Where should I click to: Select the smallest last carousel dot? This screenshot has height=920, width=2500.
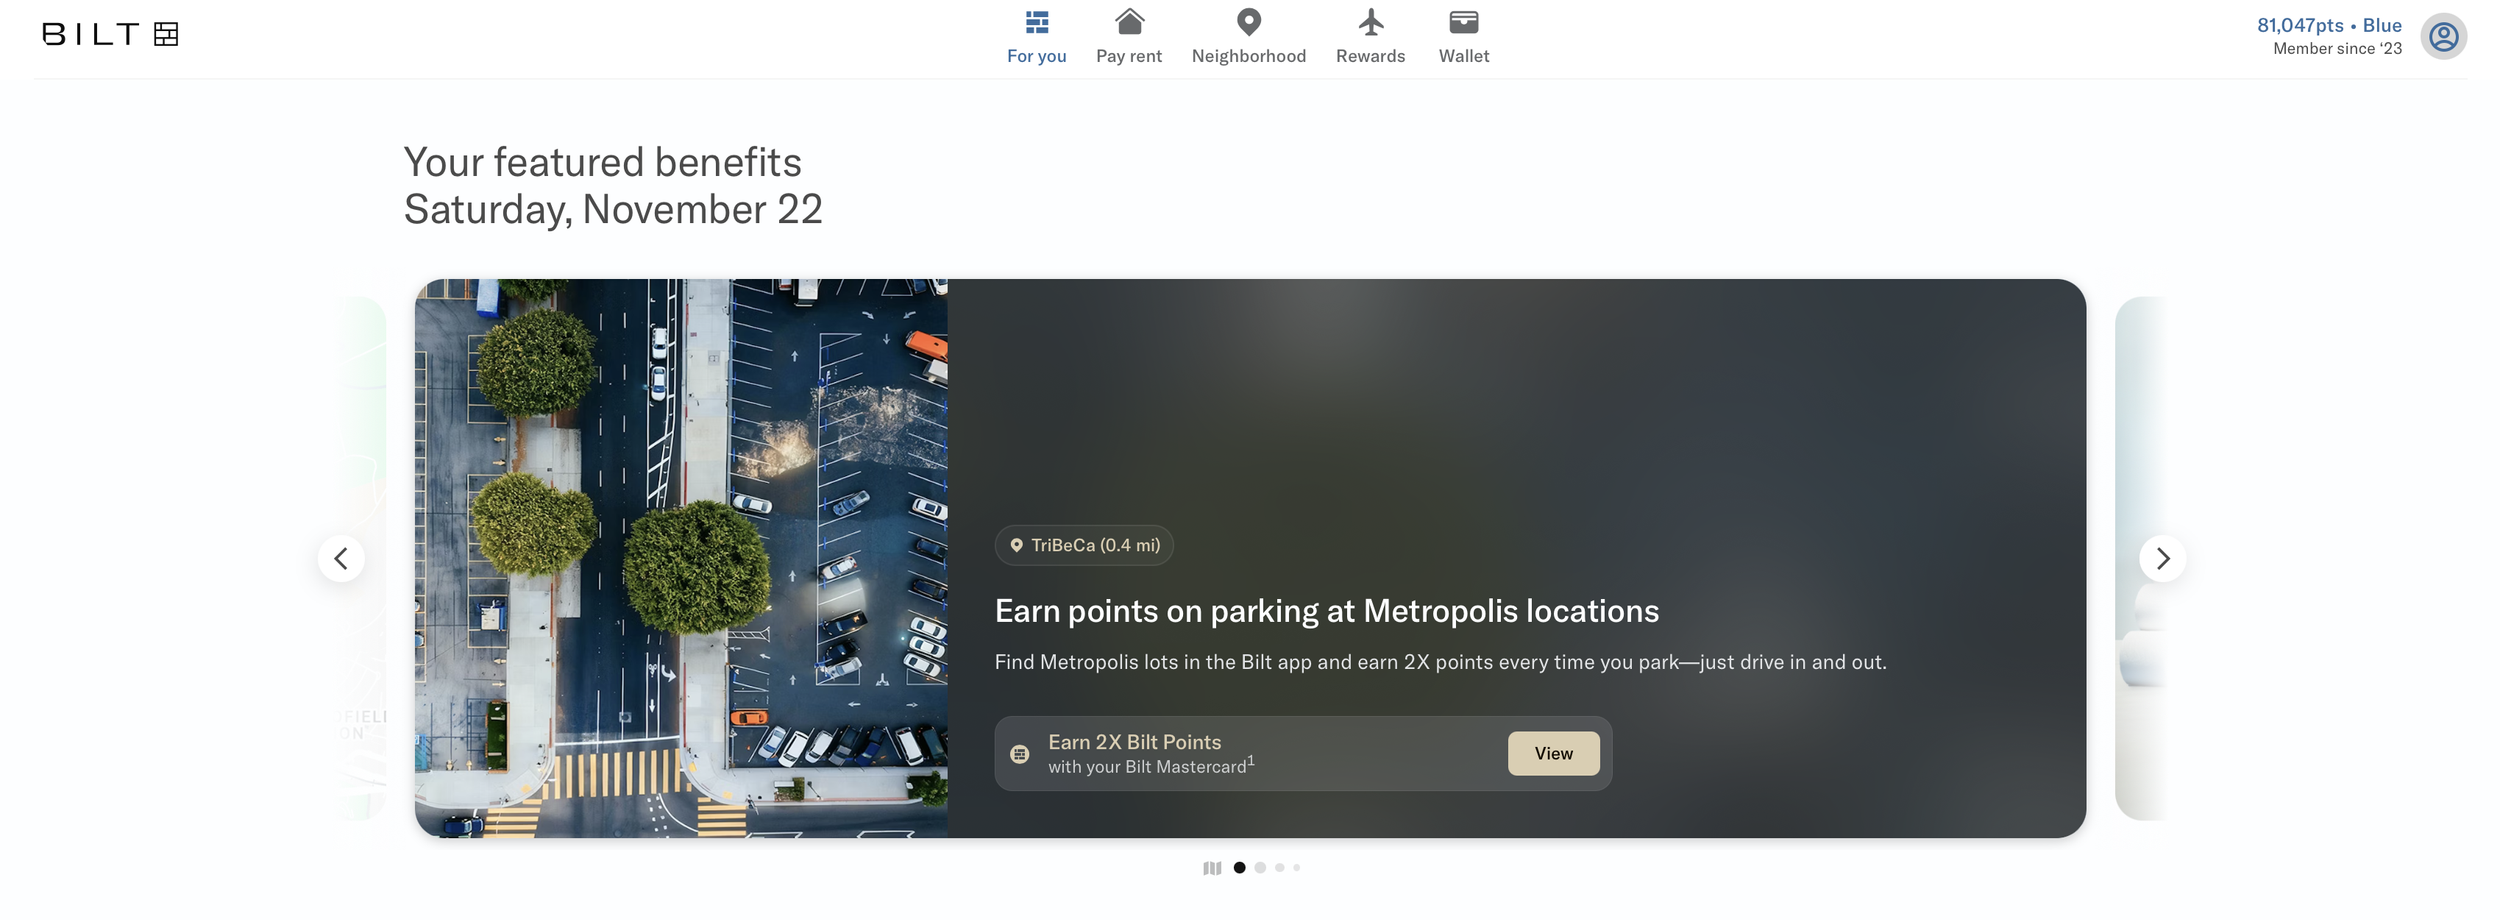tap(1296, 868)
